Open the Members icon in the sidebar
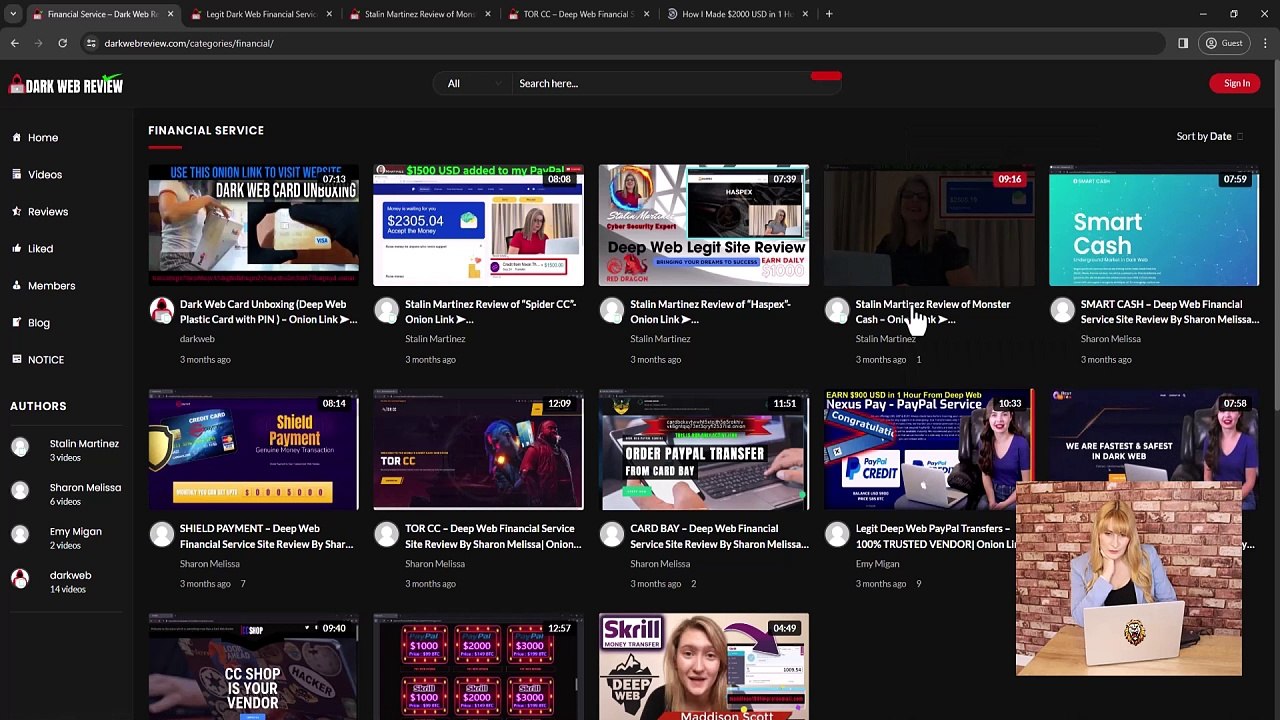1280x720 pixels. [x=16, y=286]
